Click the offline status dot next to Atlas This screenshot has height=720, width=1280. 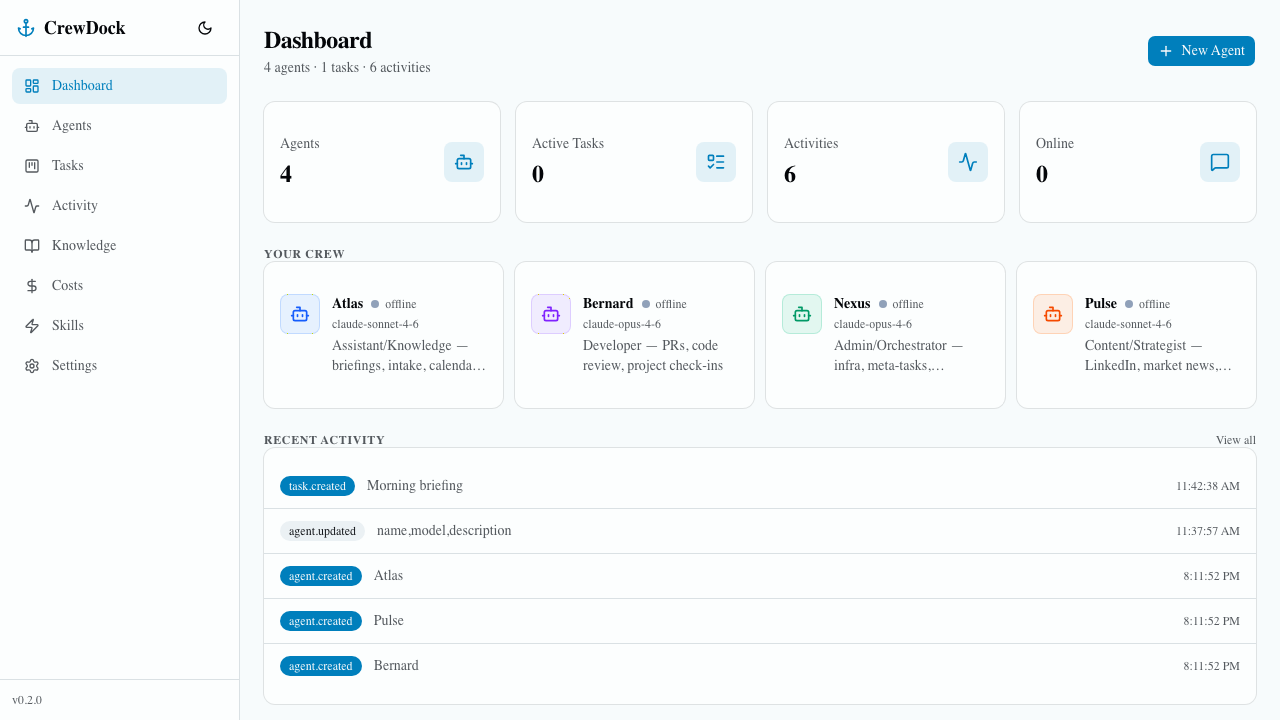coord(373,304)
